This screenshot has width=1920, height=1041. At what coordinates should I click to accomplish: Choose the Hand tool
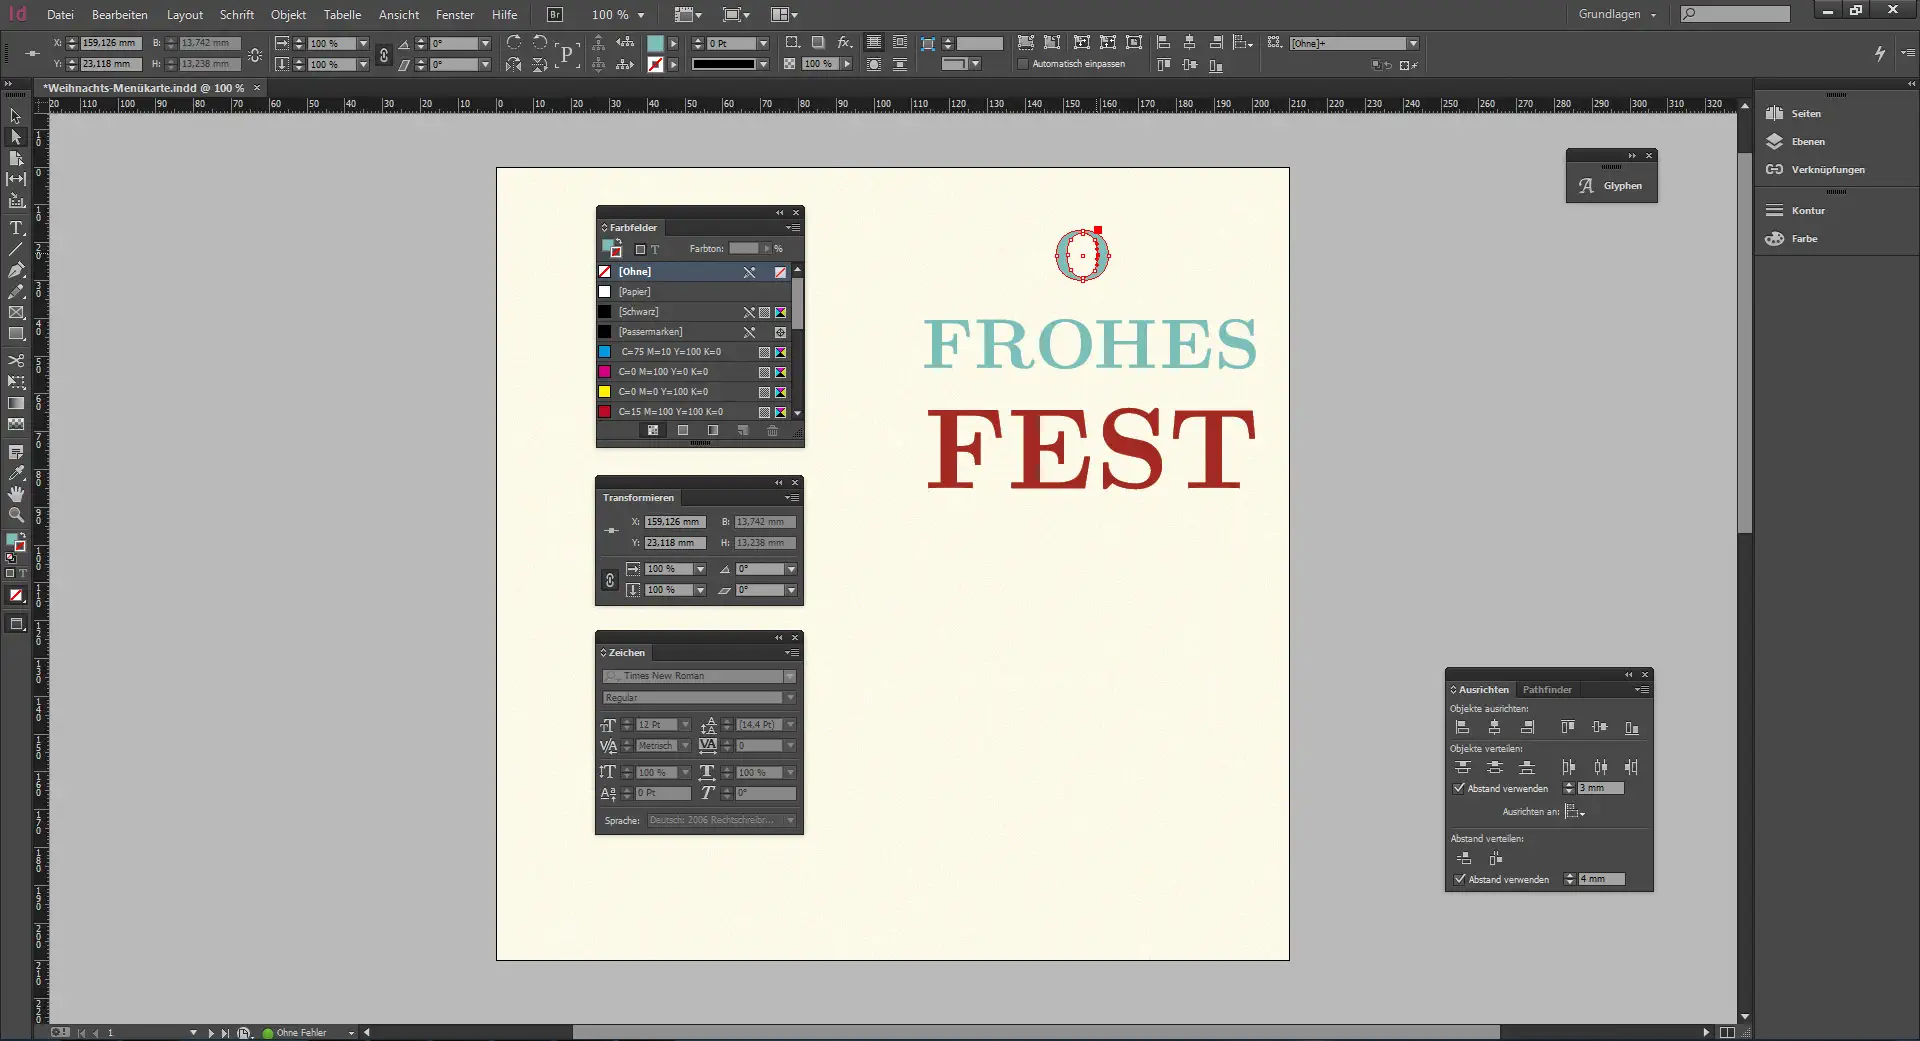pyautogui.click(x=16, y=494)
